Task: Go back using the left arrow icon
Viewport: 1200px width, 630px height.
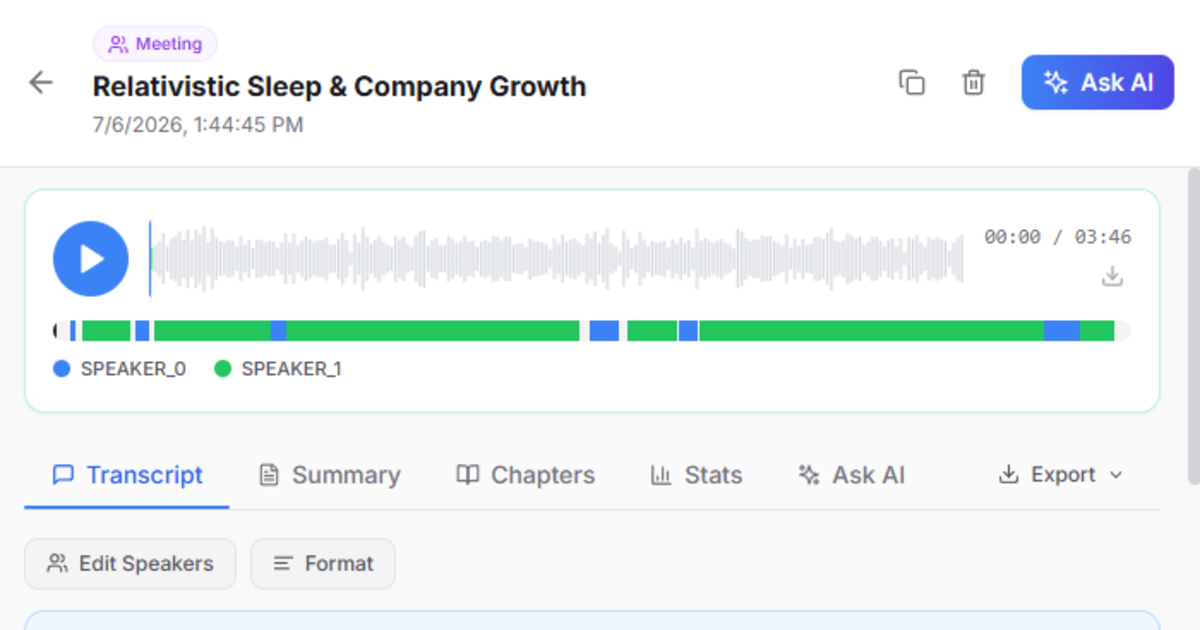Action: point(41,82)
